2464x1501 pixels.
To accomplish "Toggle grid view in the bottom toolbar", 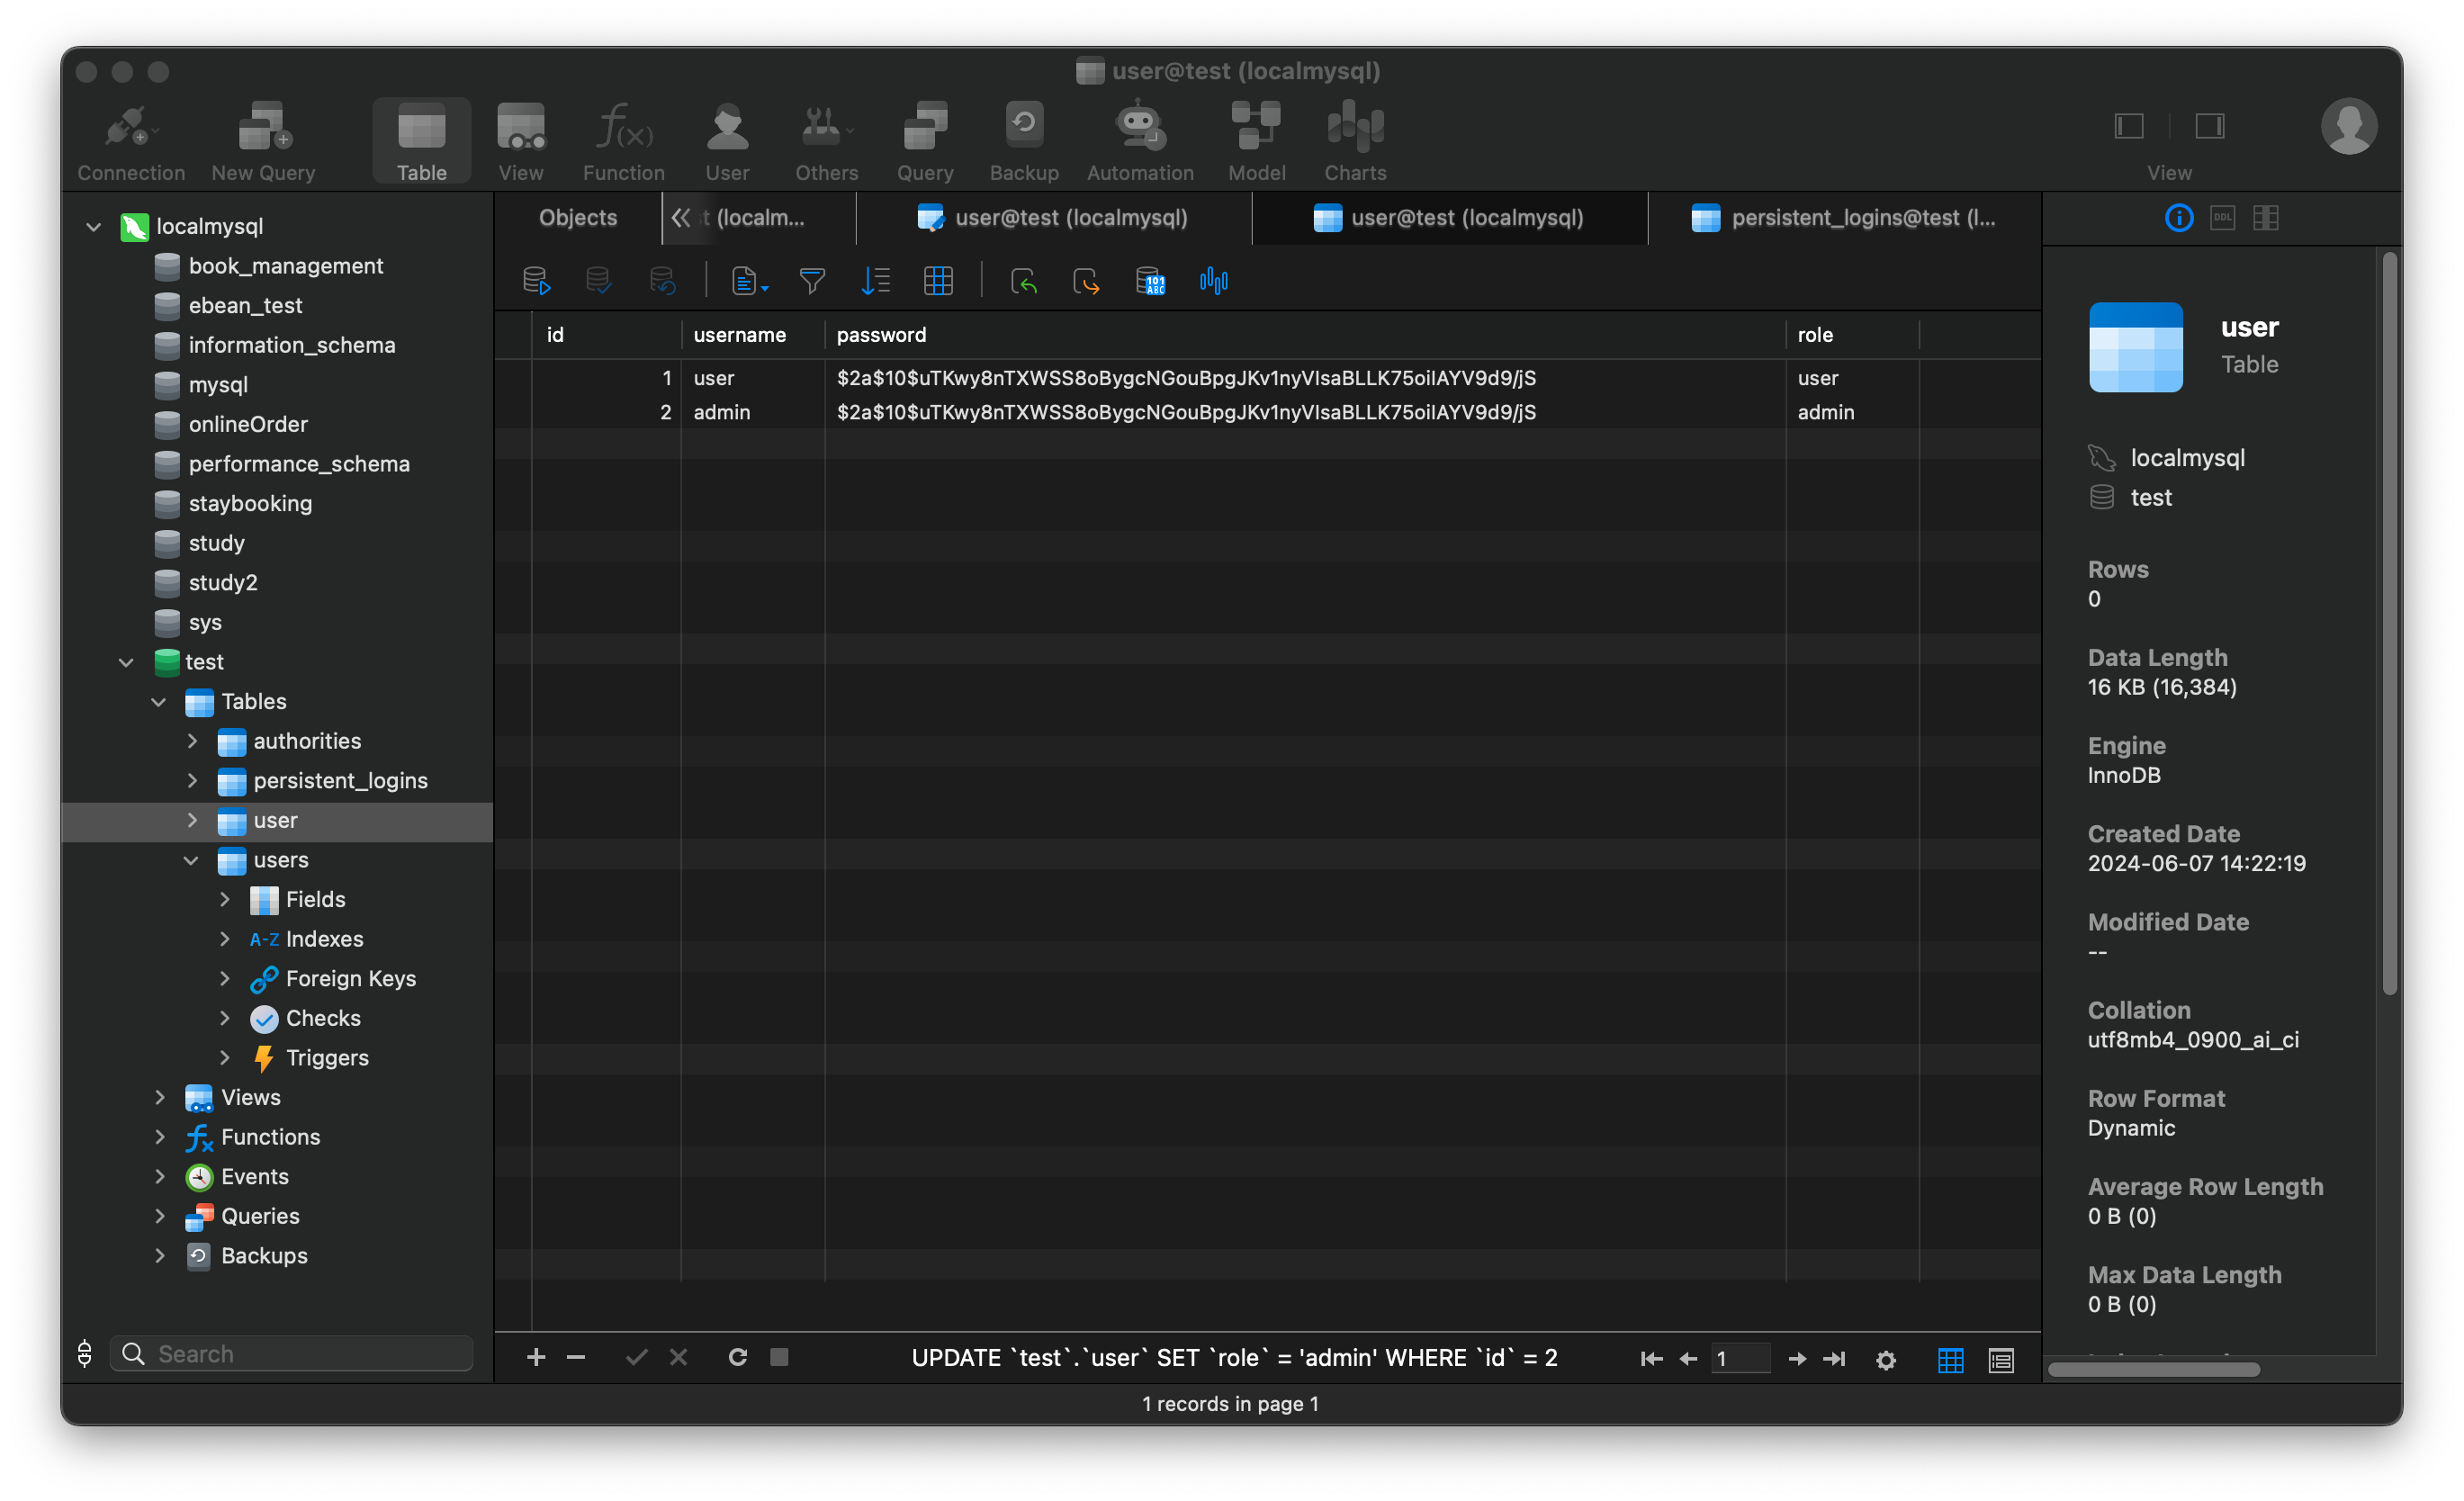I will [x=1949, y=1359].
